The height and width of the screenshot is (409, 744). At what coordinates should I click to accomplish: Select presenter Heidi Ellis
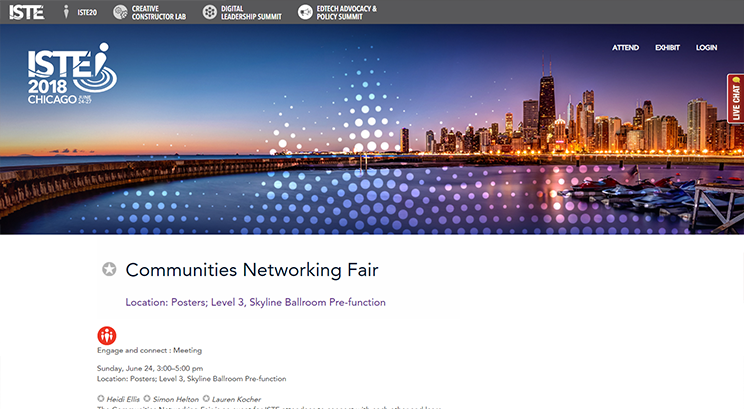coord(123,399)
